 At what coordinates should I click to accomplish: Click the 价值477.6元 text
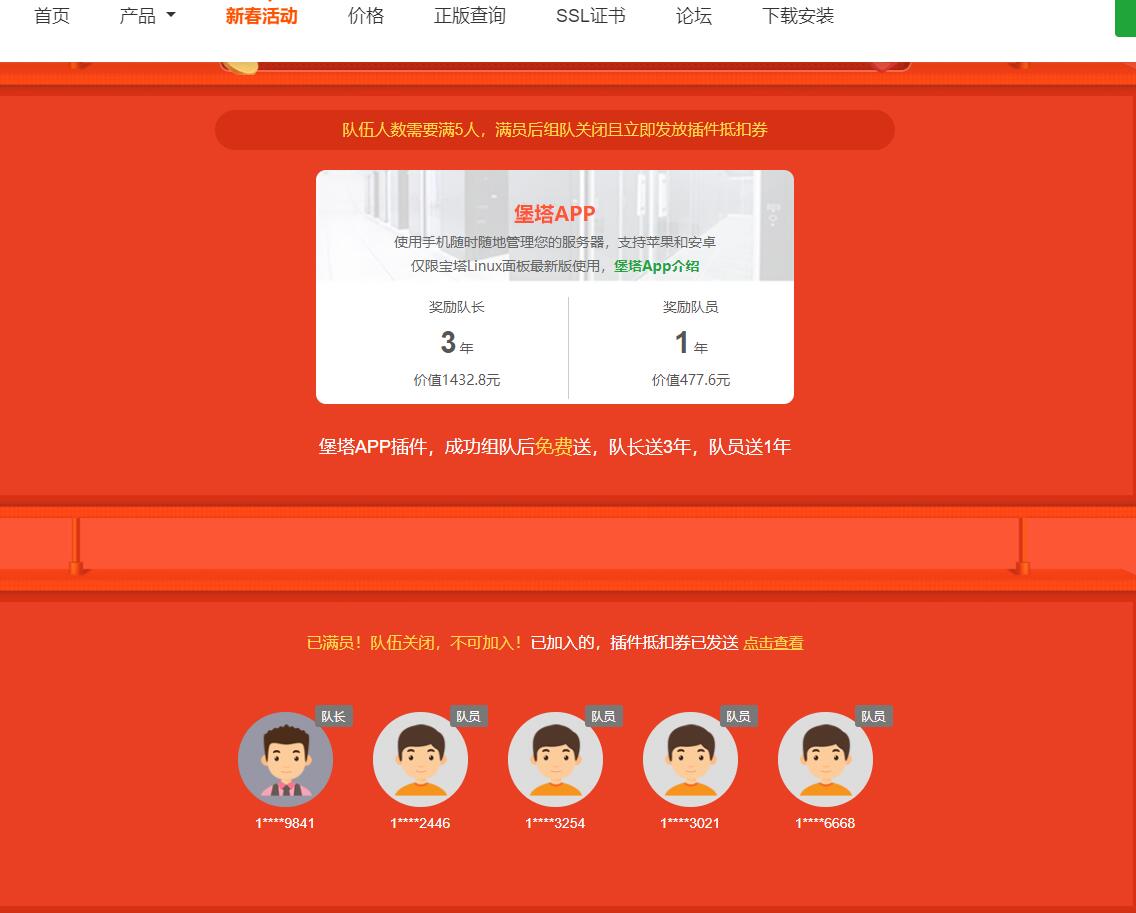tap(690, 380)
